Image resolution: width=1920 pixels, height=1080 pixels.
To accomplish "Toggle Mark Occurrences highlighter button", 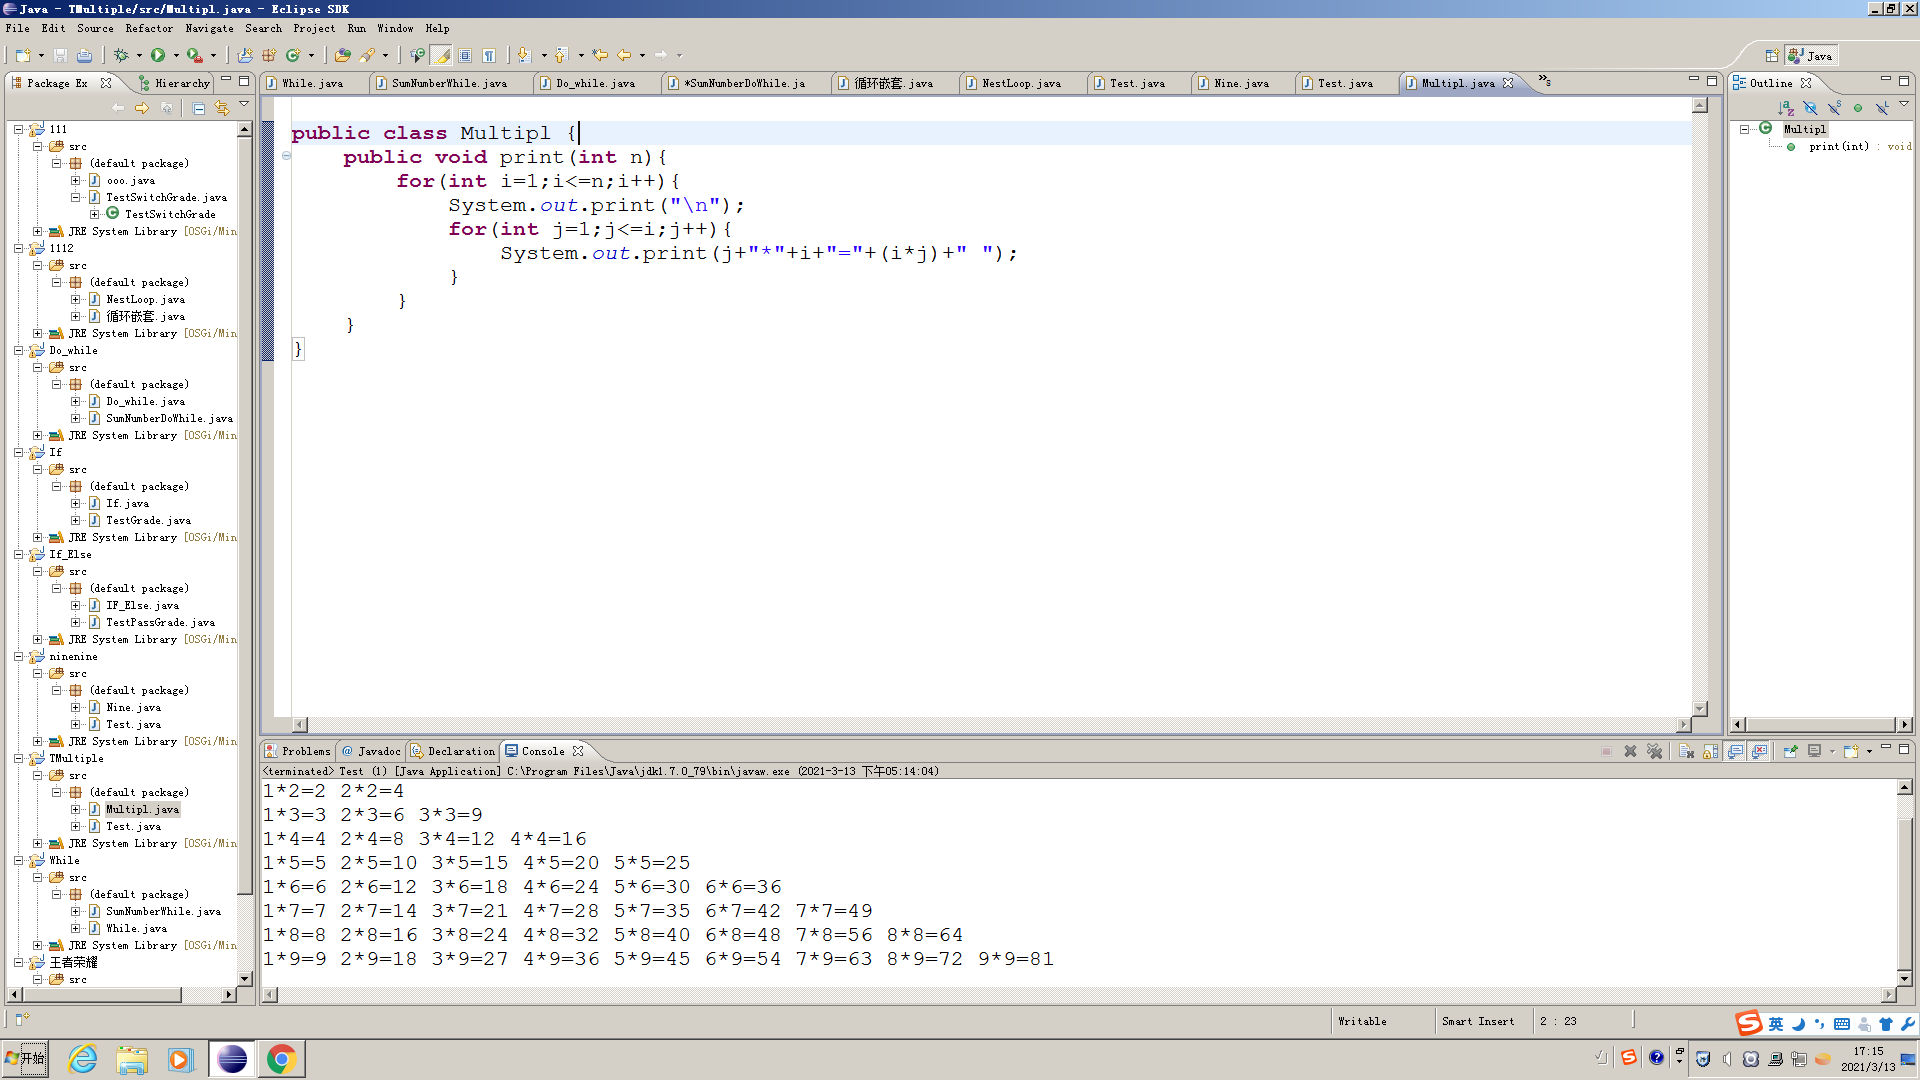I will pos(441,55).
